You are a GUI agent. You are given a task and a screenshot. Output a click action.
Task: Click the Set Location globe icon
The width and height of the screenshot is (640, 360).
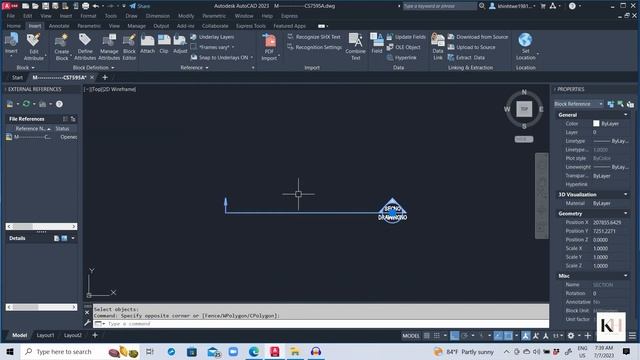tap(525, 40)
